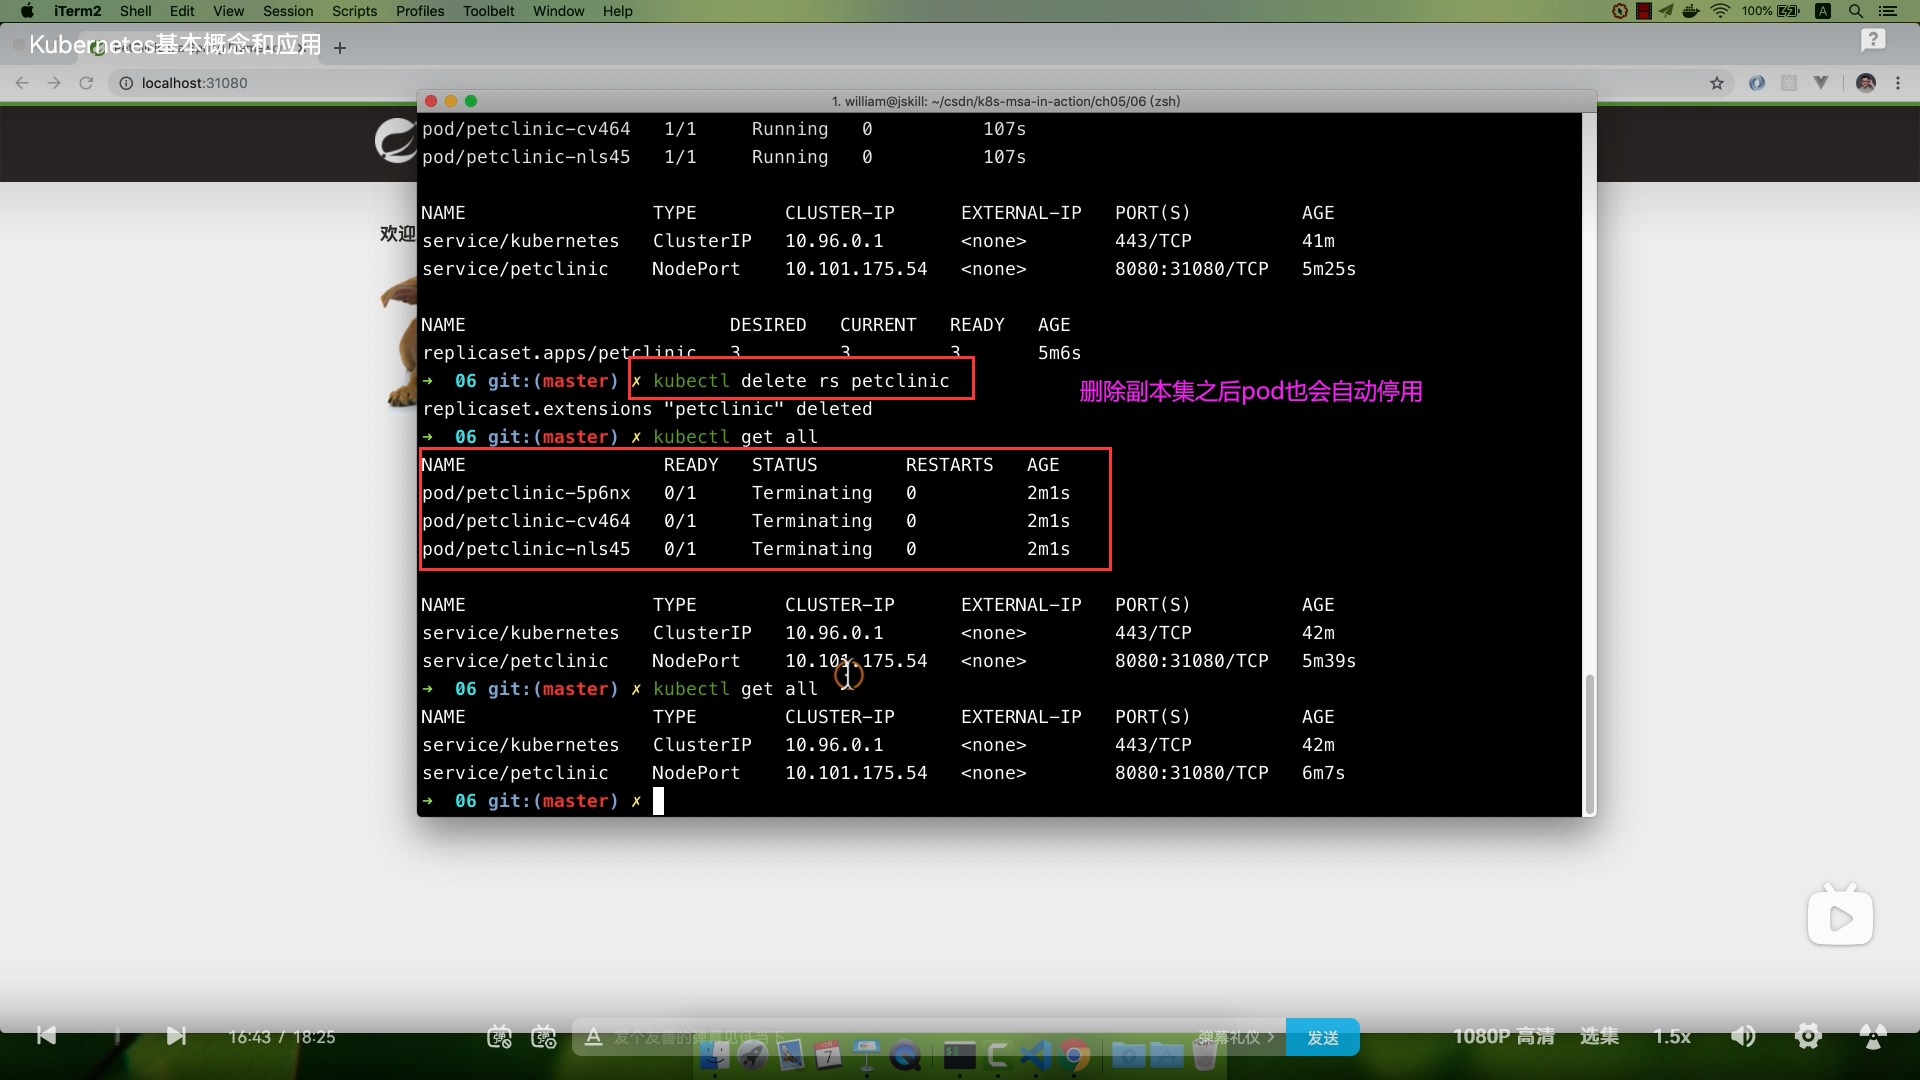The width and height of the screenshot is (1920, 1080).
Task: Open the 选集 episode list
Action: click(1599, 1036)
